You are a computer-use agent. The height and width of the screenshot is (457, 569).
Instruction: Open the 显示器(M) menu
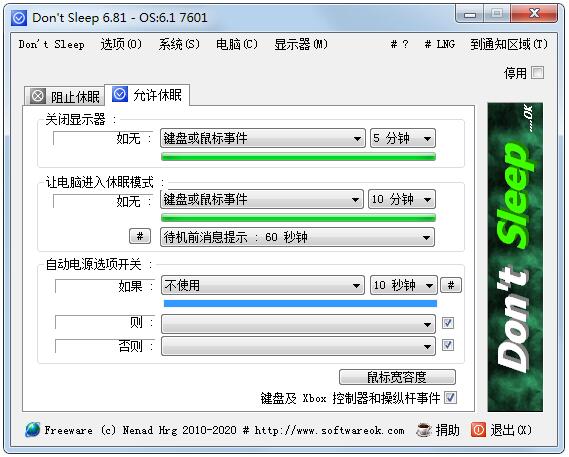coord(301,44)
